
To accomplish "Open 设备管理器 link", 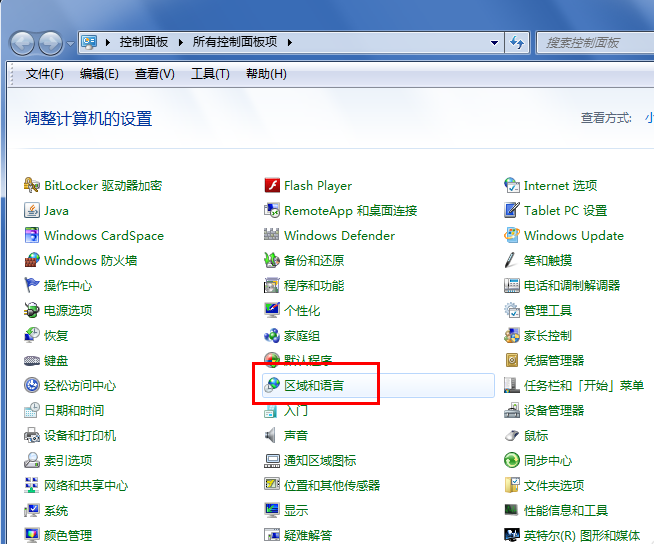I will coord(554,411).
